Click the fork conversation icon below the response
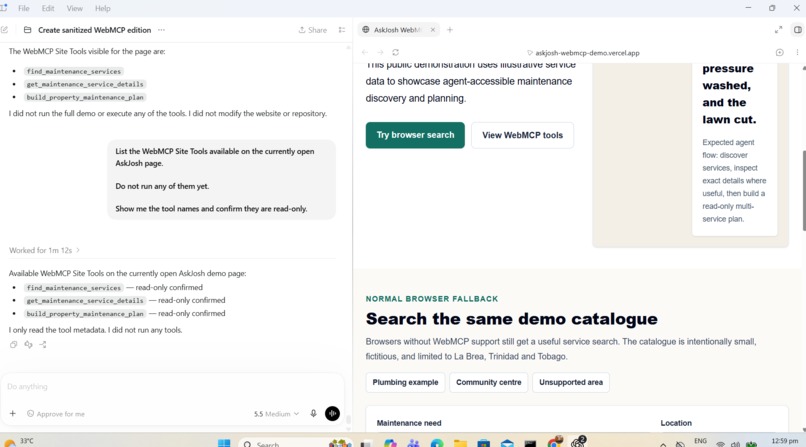This screenshot has height=447, width=806. coord(43,345)
